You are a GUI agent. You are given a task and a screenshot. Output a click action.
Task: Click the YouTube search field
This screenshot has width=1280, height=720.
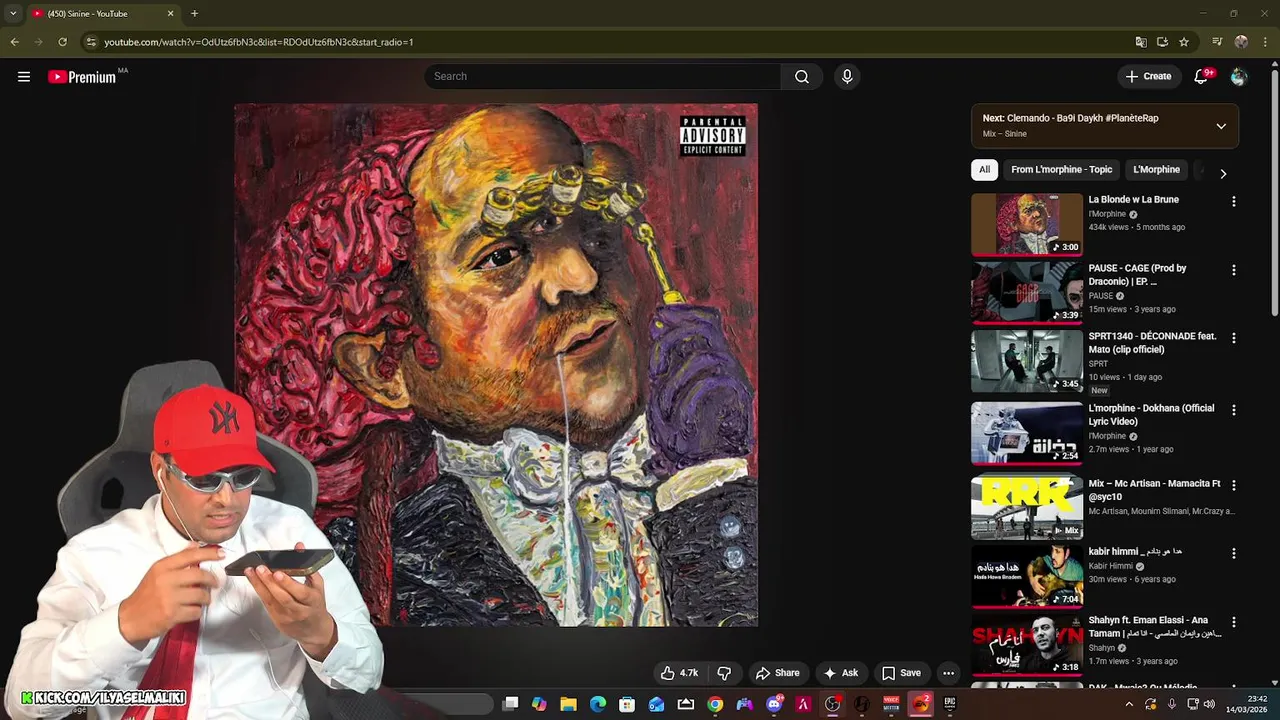(x=603, y=77)
